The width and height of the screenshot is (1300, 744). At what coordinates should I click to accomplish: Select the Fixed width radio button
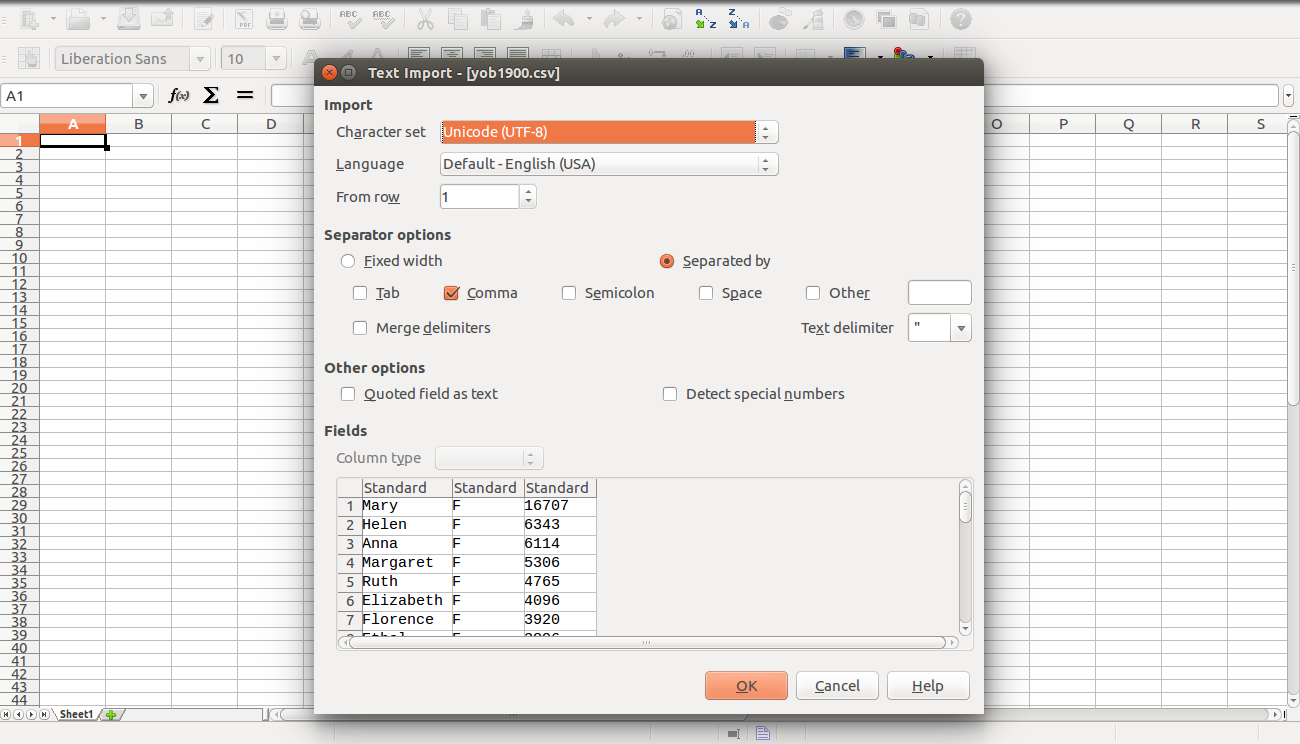click(x=348, y=261)
